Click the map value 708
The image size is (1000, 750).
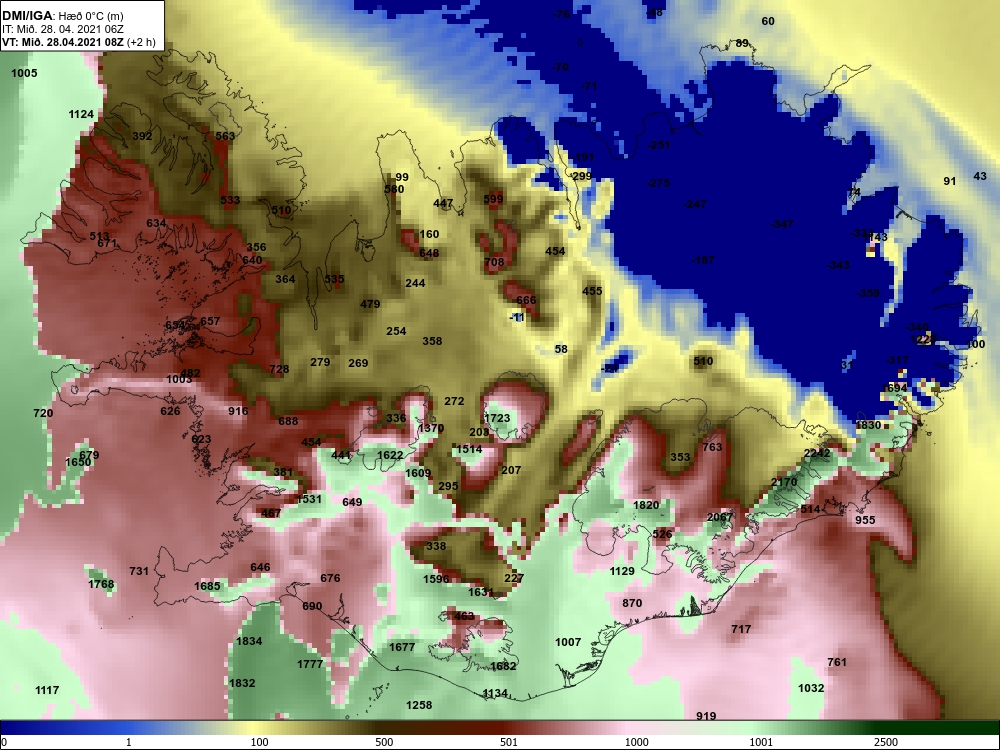tap(494, 262)
